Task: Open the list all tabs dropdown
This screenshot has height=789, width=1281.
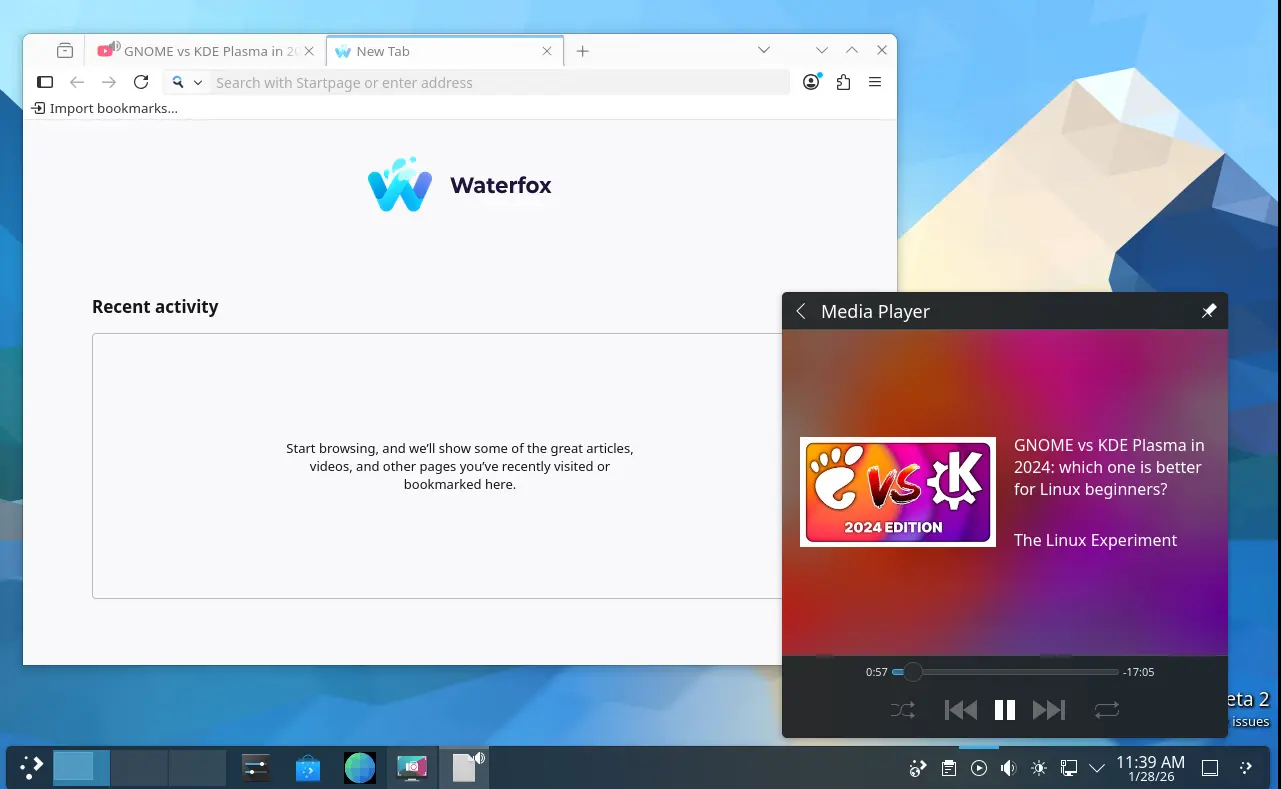Action: 763,50
